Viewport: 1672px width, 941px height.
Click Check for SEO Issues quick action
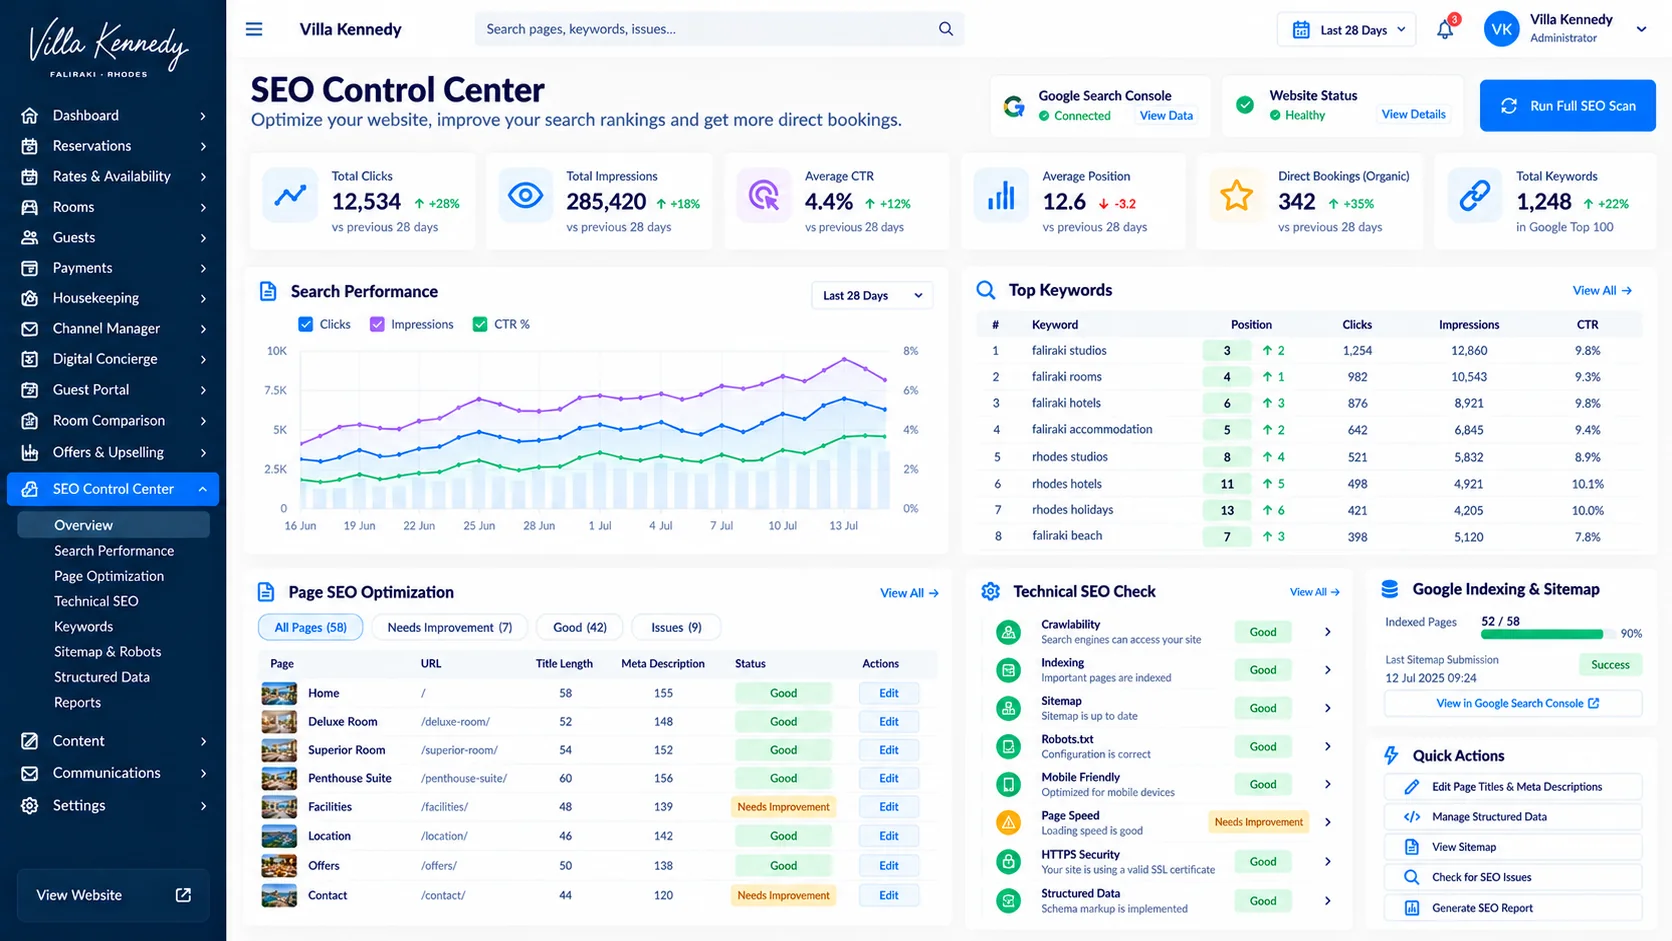point(1513,877)
